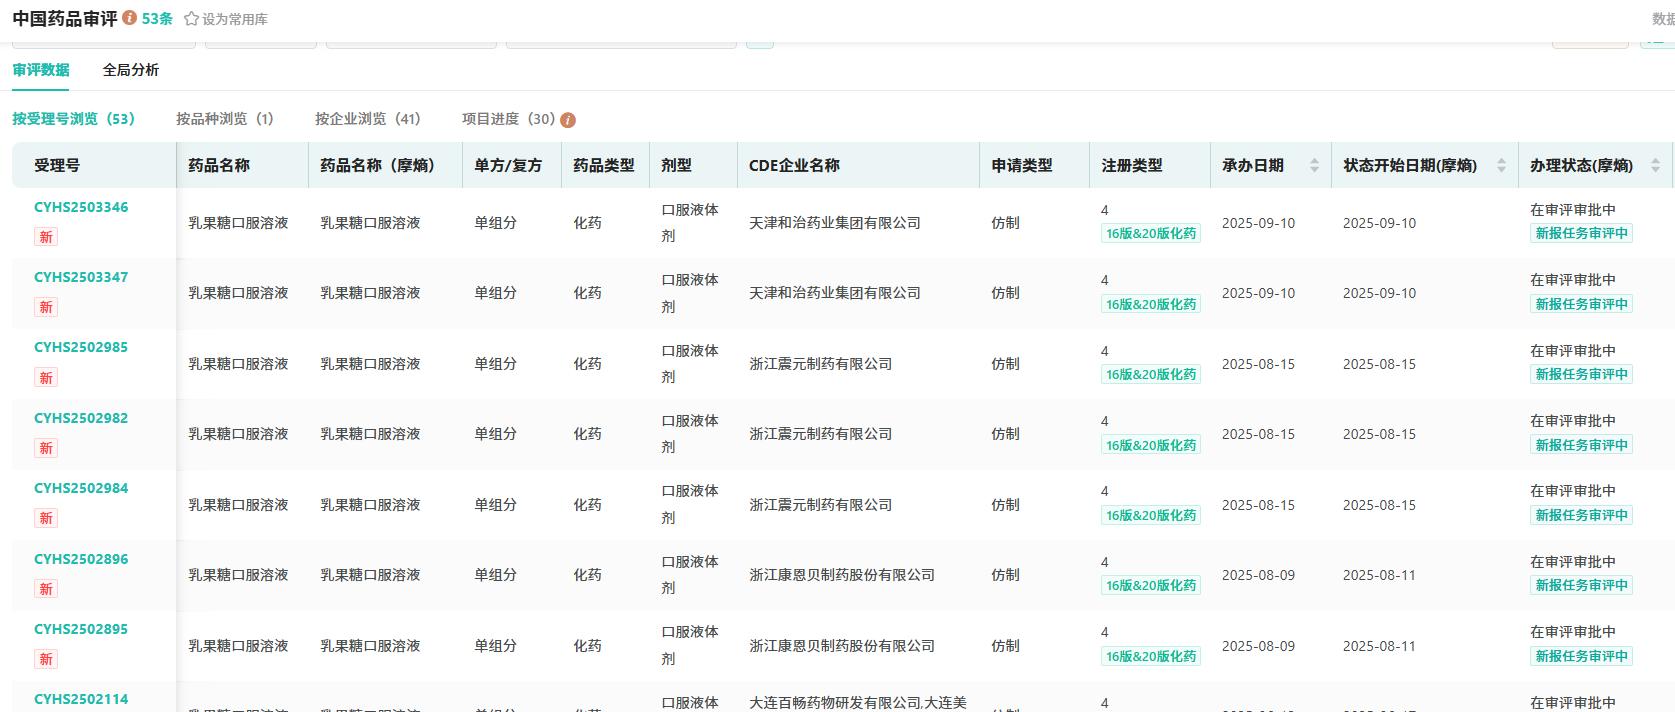Click the 新 badge under CYHS2503346

point(46,237)
